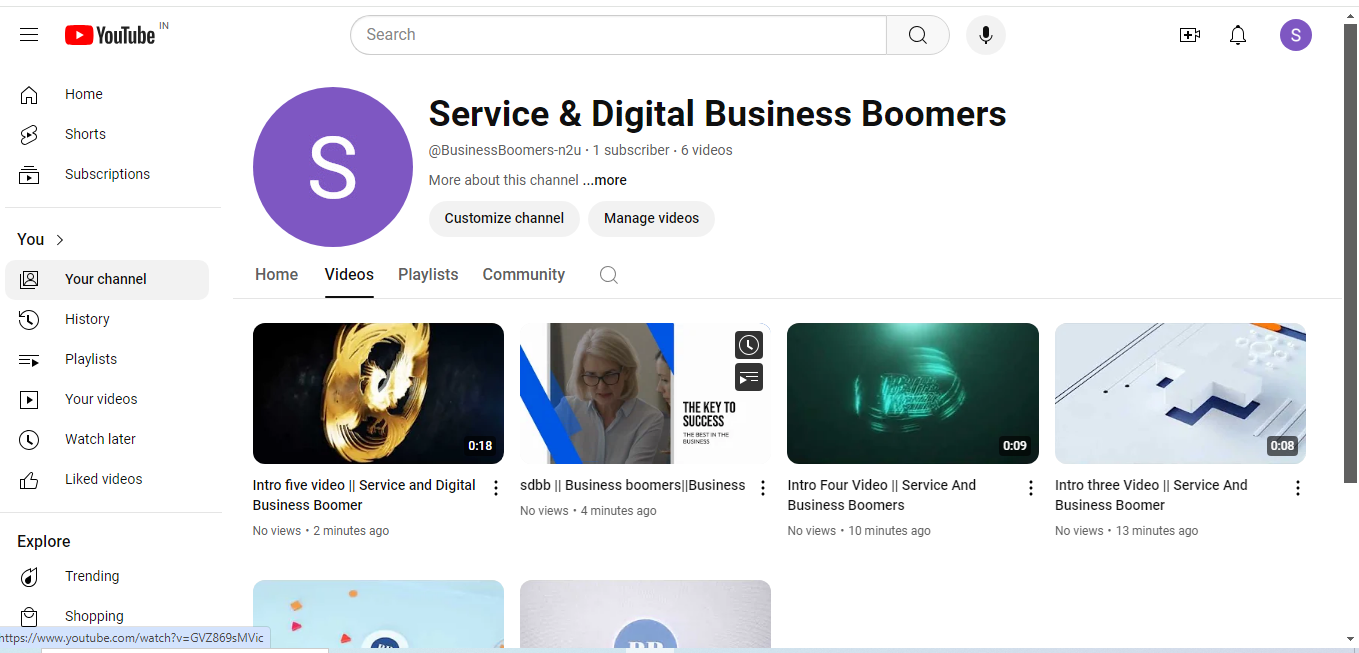This screenshot has width=1359, height=653.
Task: Add sdbb video to queue
Action: [749, 377]
